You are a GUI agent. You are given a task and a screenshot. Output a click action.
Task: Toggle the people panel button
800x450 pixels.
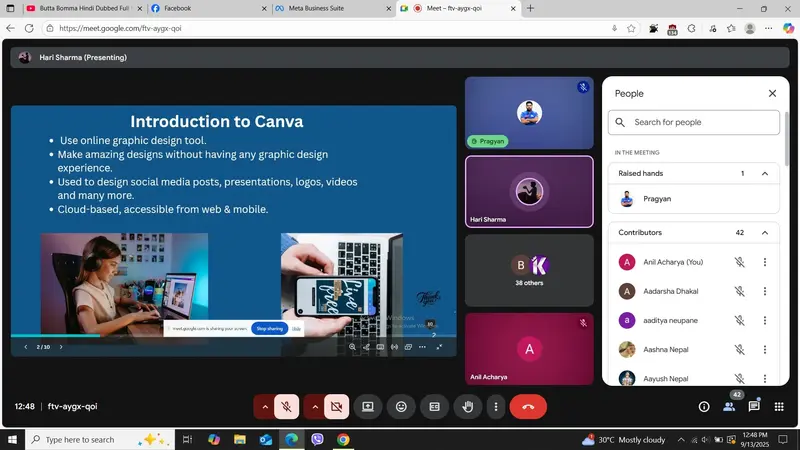(729, 407)
